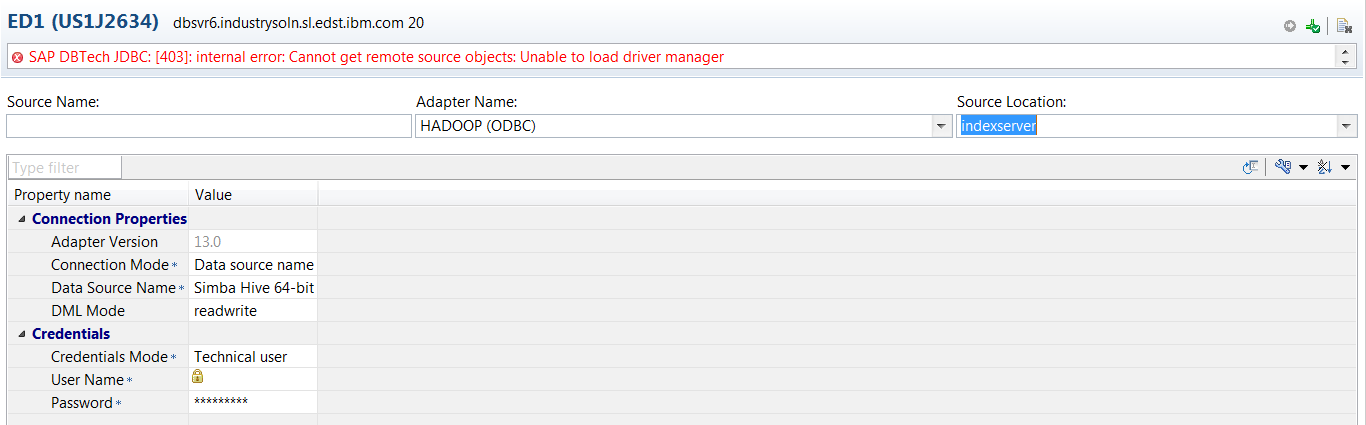Click the green test connection icon
1366x425 pixels.
[x=1314, y=26]
